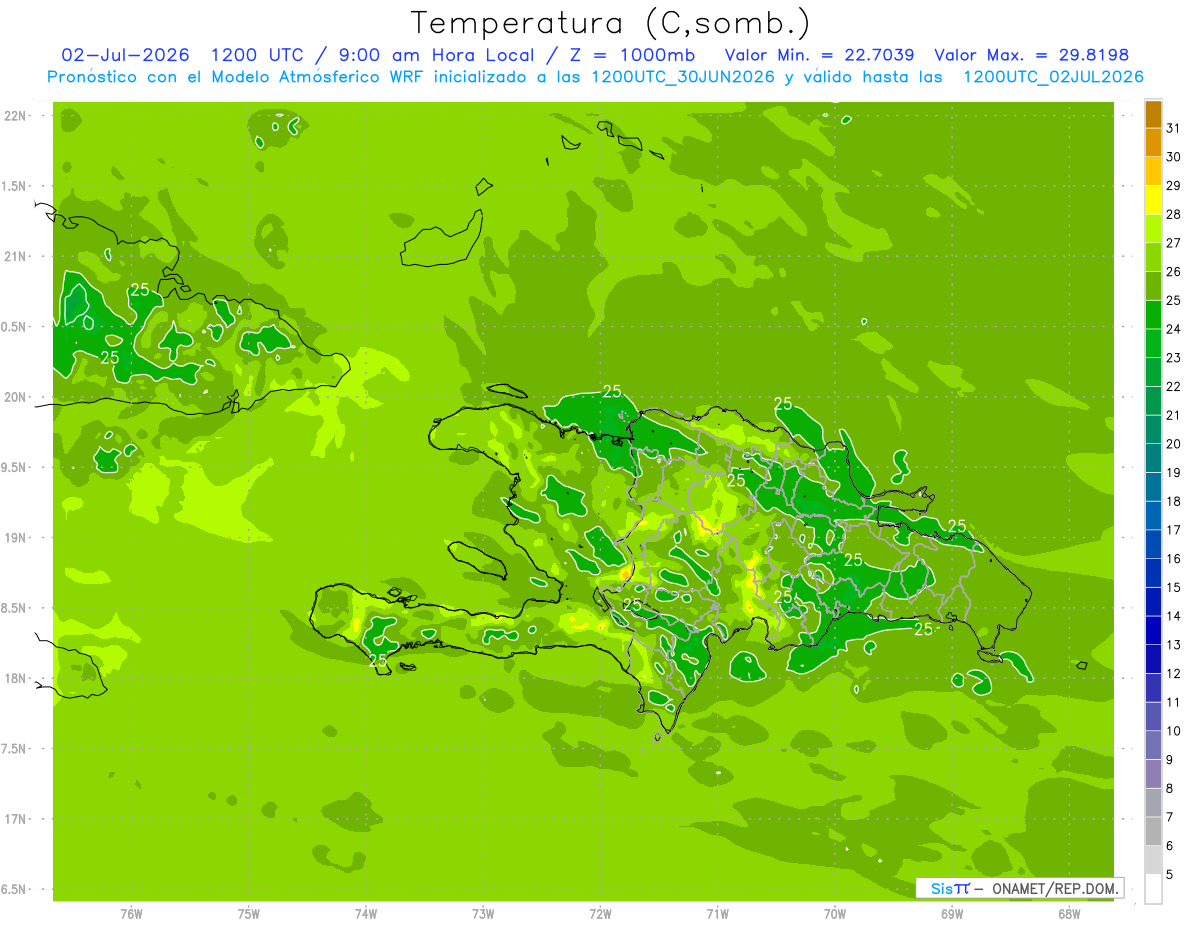Click the green color bar segment between 24 and 25

(1153, 315)
